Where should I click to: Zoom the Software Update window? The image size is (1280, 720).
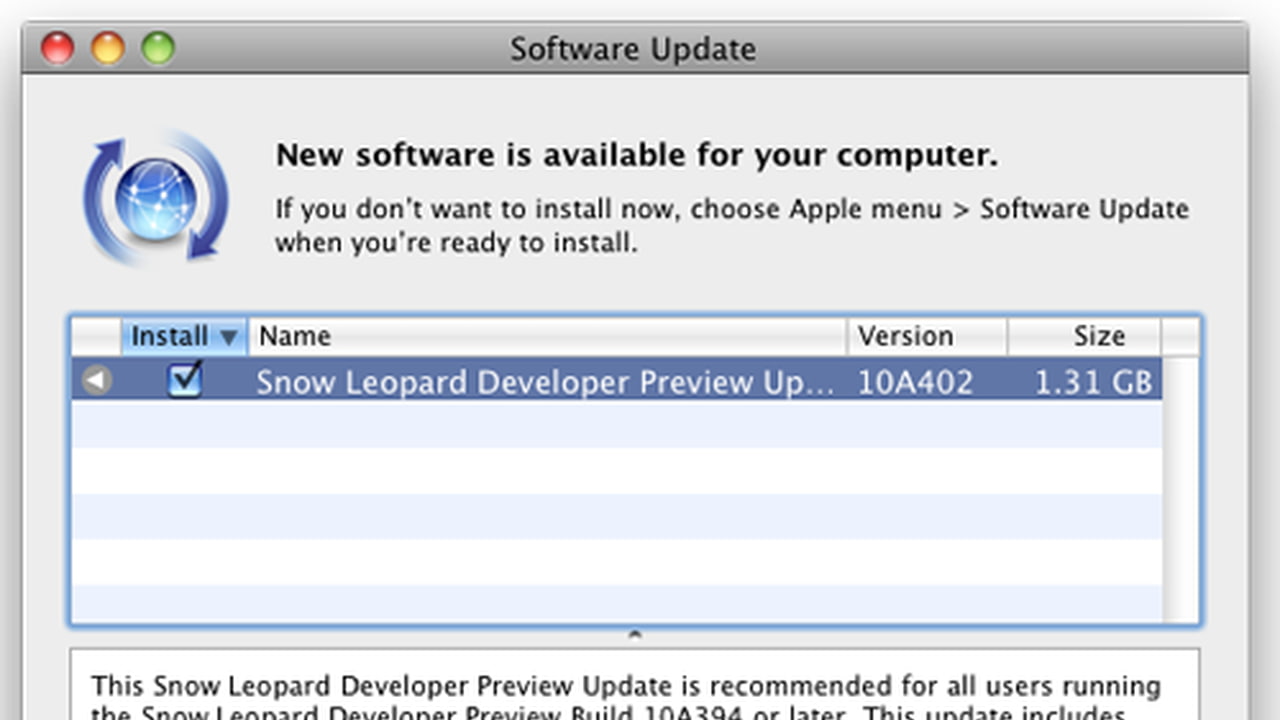pyautogui.click(x=157, y=48)
